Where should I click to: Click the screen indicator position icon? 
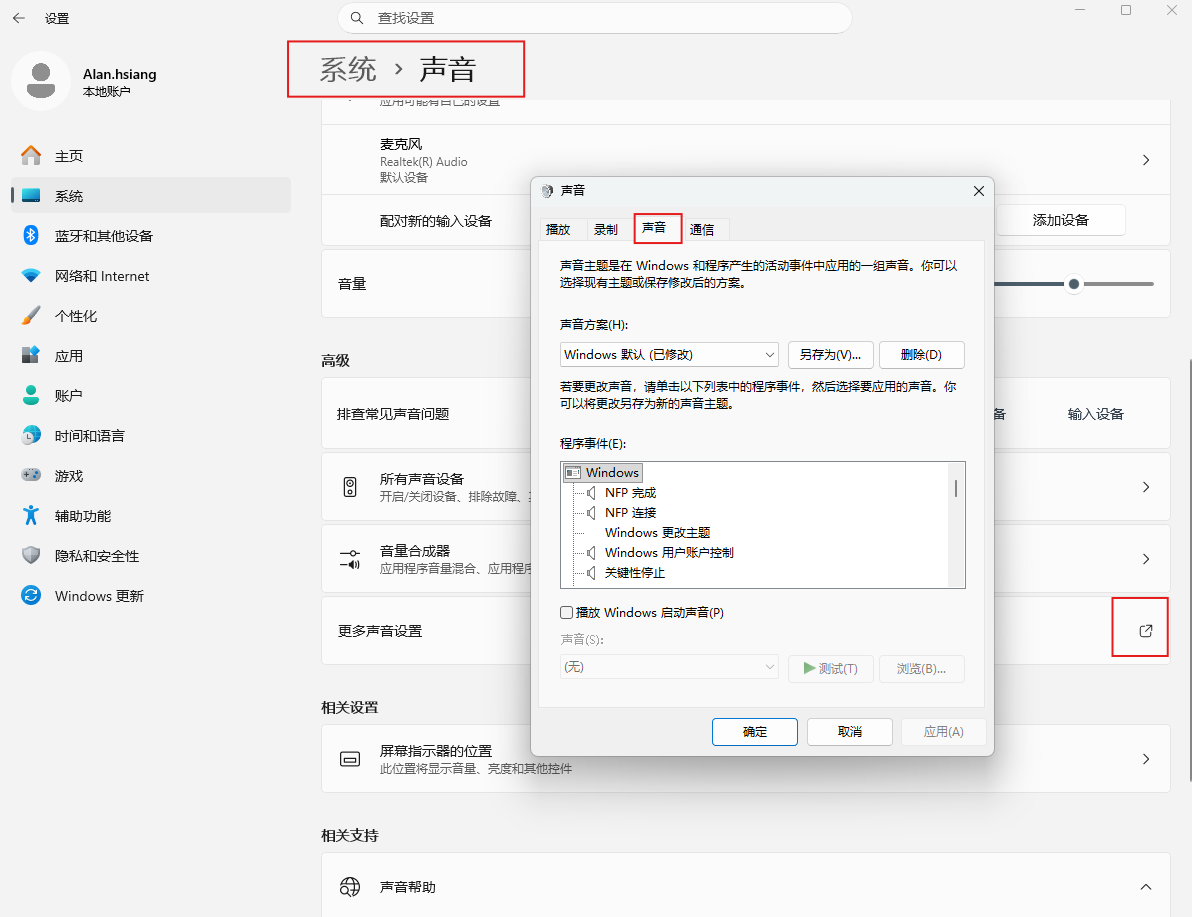tap(350, 759)
